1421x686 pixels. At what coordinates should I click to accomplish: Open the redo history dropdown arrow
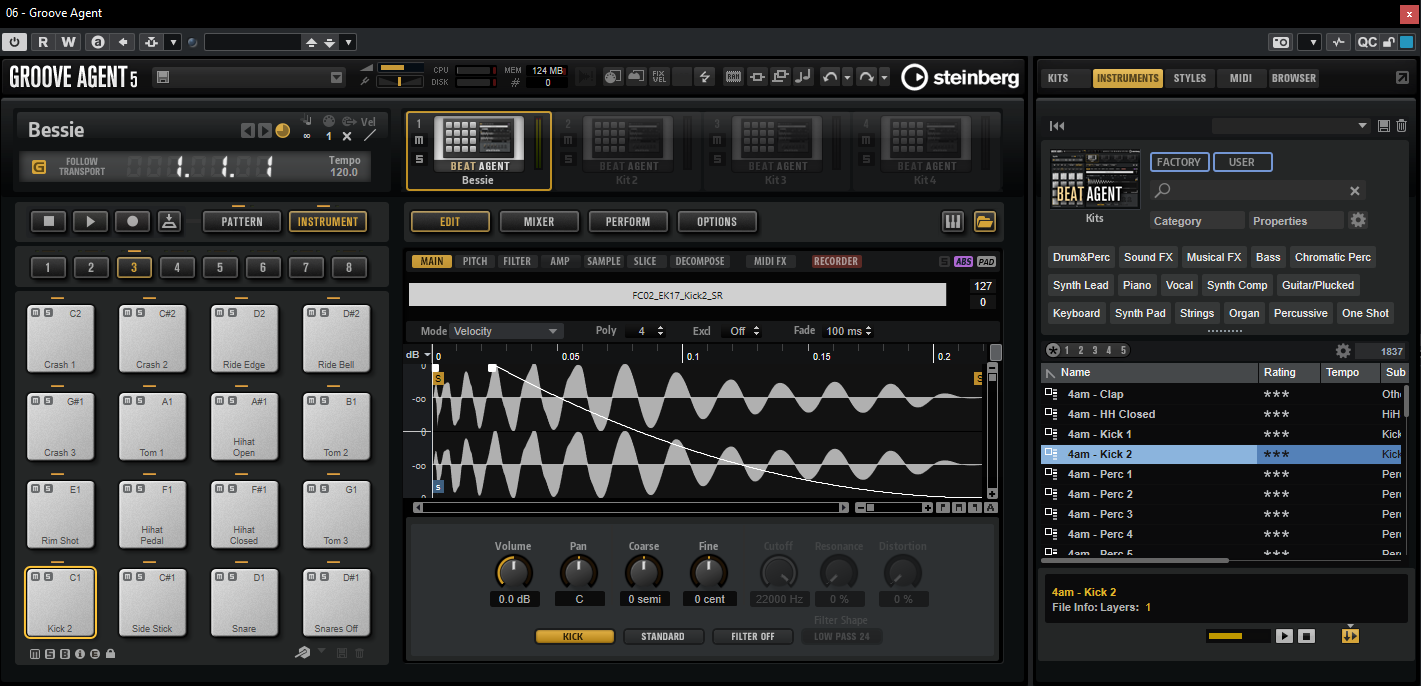point(883,77)
